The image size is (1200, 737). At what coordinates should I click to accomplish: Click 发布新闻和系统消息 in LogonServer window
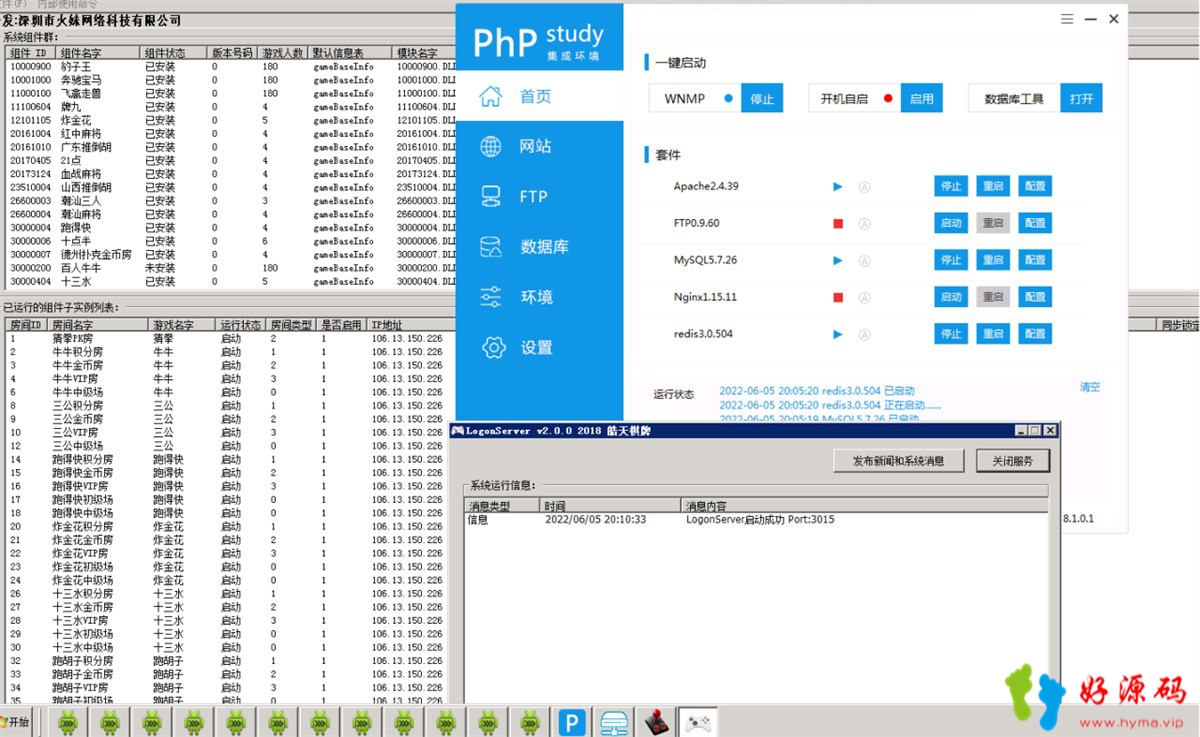click(x=899, y=461)
